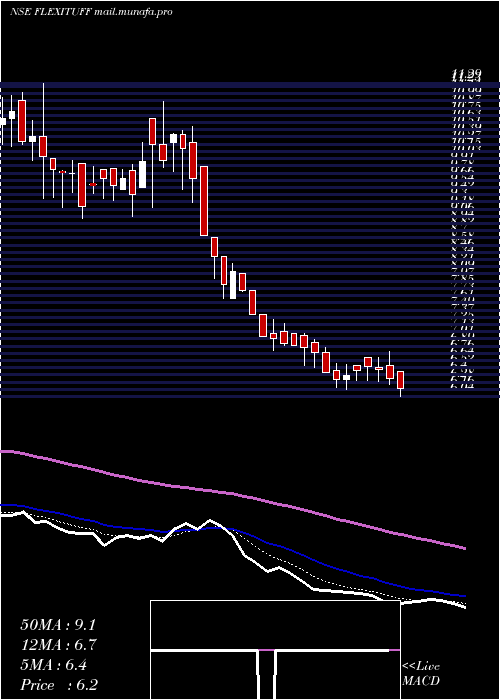Click the pink 50-day moving average line
The width and height of the screenshot is (500, 700).
click(x=232, y=493)
